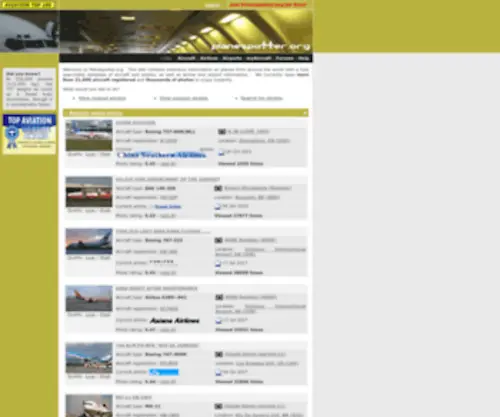Open the 'Search for photos' link
The width and height of the screenshot is (500, 417).
pyautogui.click(x=261, y=98)
